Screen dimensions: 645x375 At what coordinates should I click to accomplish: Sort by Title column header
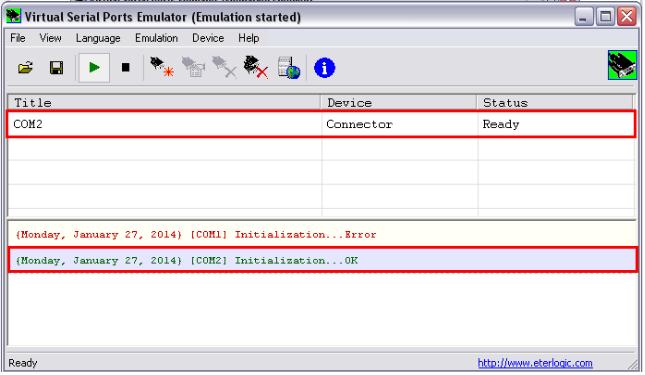tap(164, 103)
